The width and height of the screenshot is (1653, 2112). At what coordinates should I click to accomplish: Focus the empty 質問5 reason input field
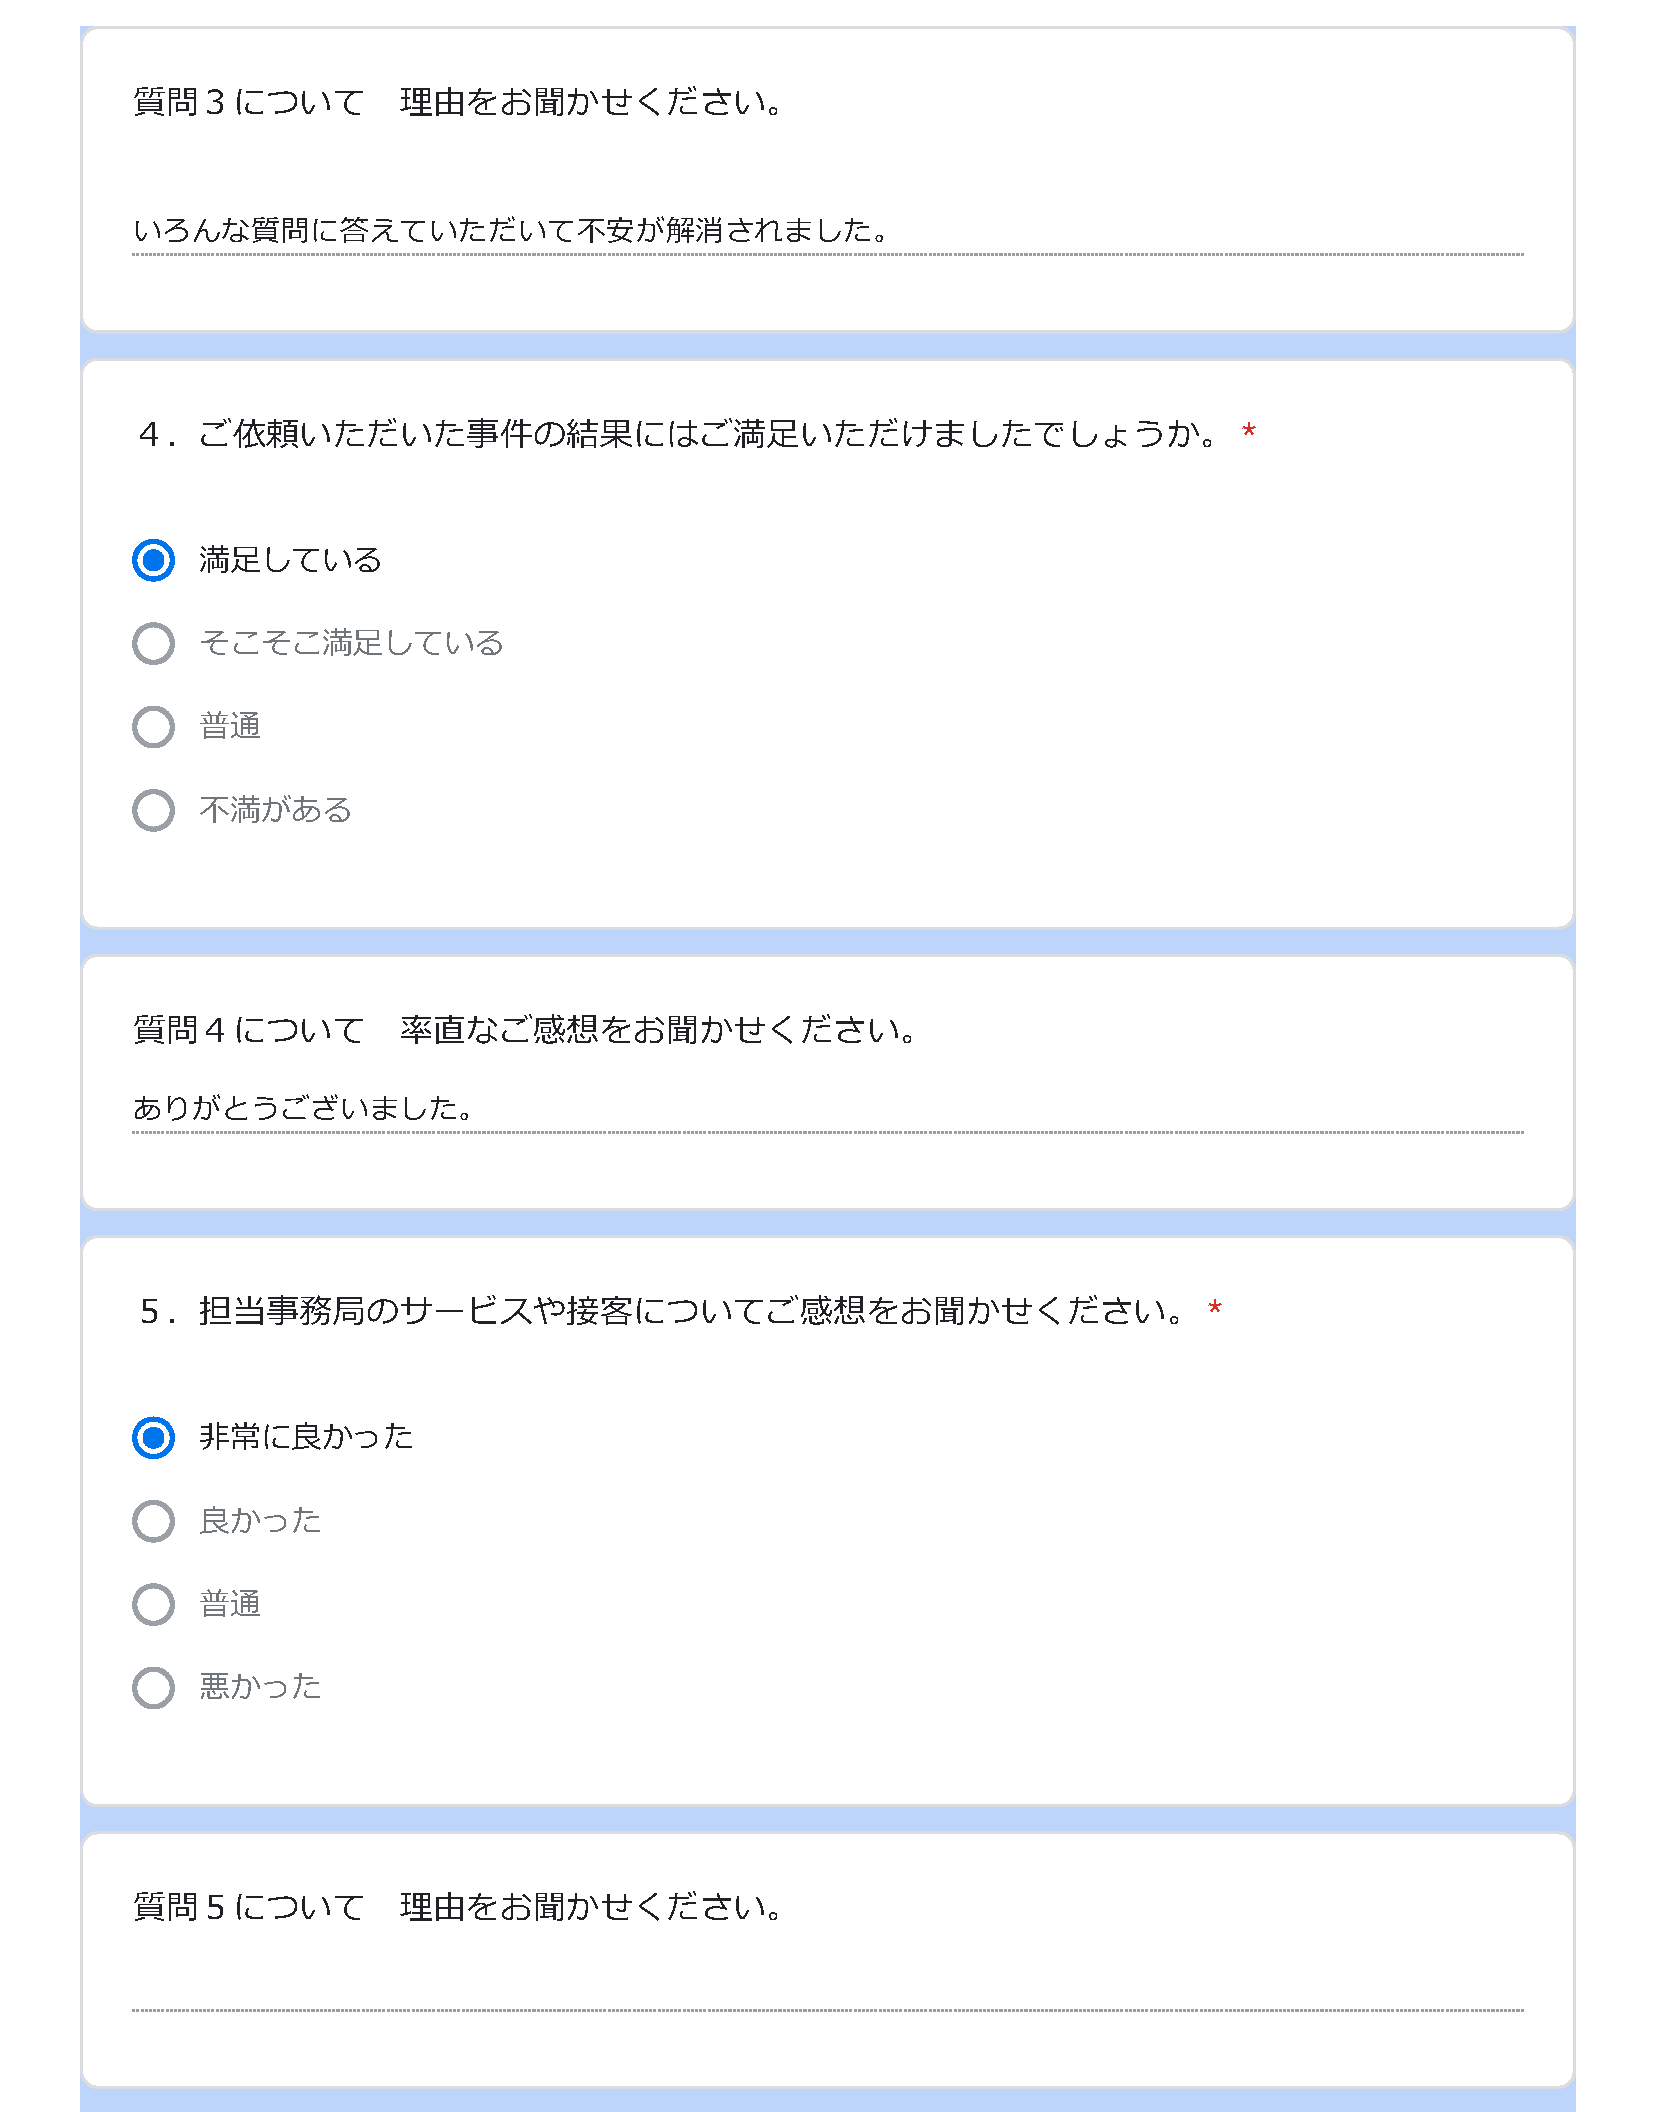[827, 1988]
